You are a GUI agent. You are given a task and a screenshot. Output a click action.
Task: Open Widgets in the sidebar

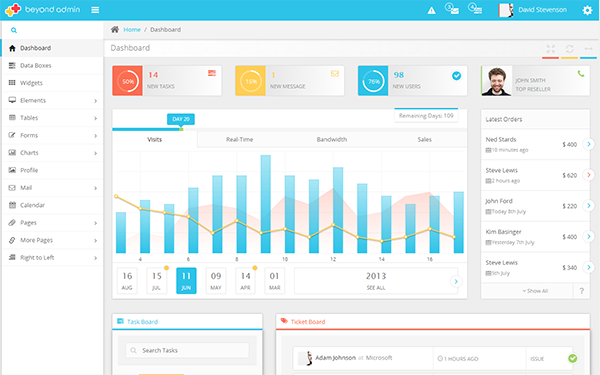(52, 83)
